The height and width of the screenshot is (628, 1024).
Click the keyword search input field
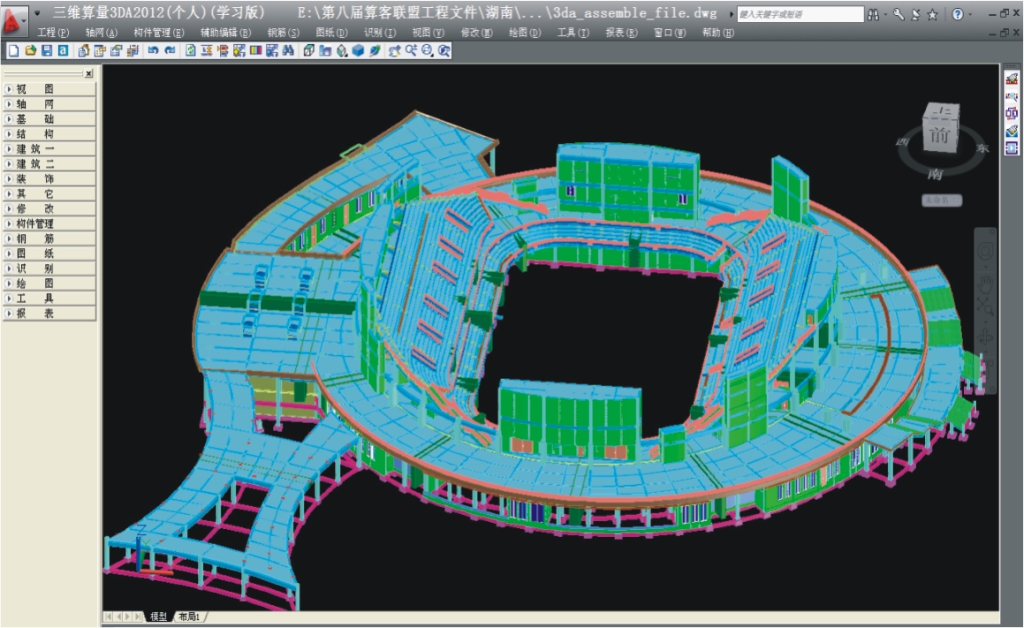(800, 14)
